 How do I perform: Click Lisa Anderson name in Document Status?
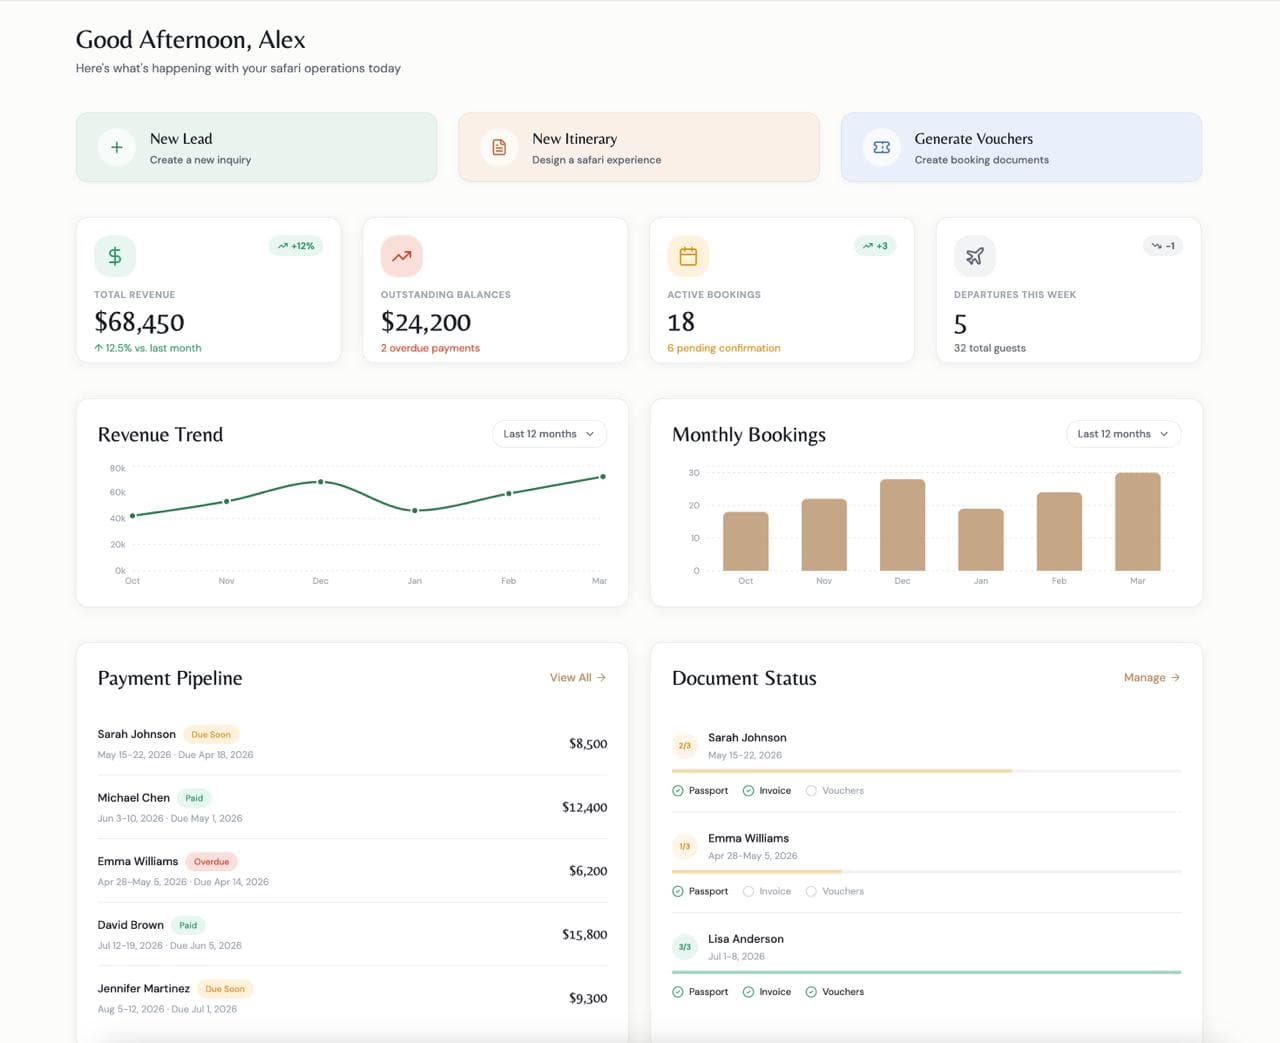(x=746, y=939)
